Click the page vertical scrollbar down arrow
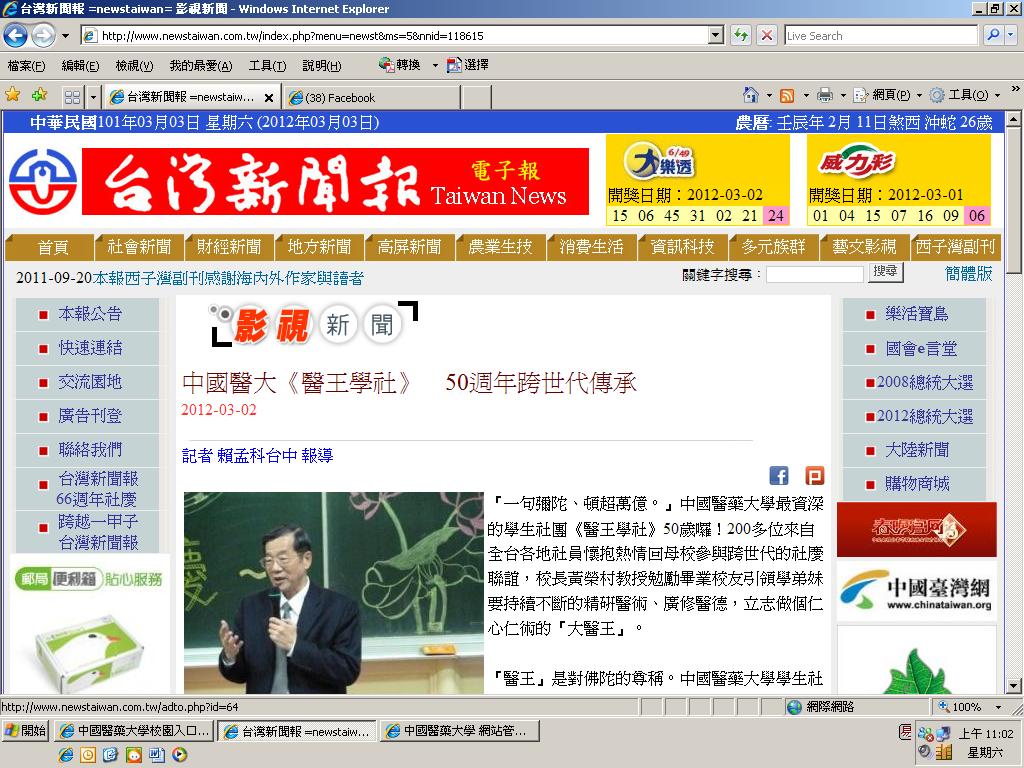The width and height of the screenshot is (1024, 768). point(1013,686)
